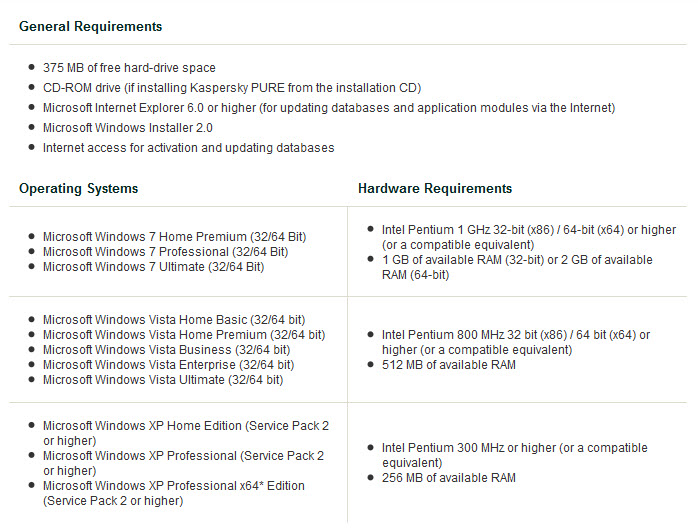This screenshot has height=530, width=698.
Task: Select Microsoft Windows Vista Business entry
Action: coord(166,350)
